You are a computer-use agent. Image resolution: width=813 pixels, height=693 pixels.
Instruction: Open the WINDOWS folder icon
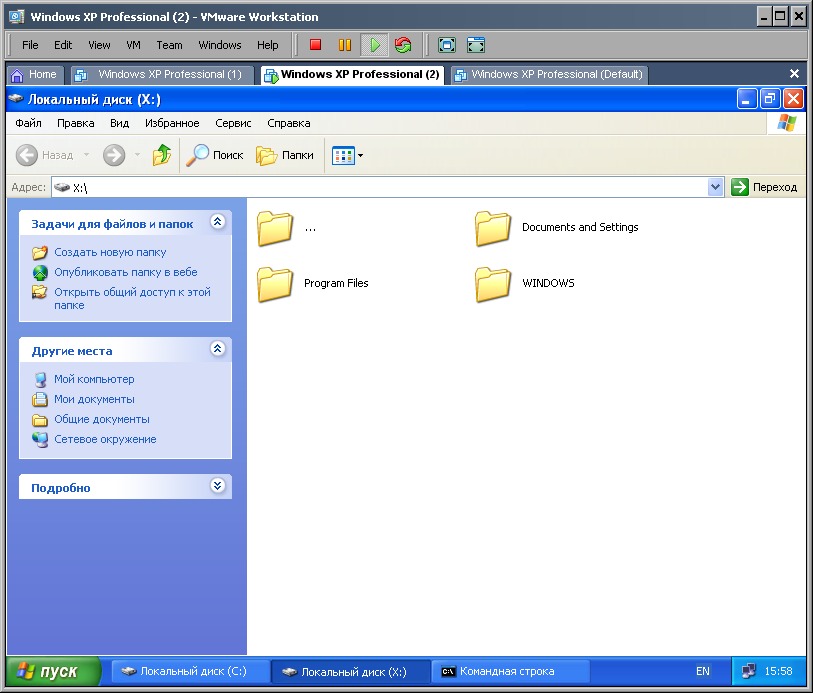(493, 284)
